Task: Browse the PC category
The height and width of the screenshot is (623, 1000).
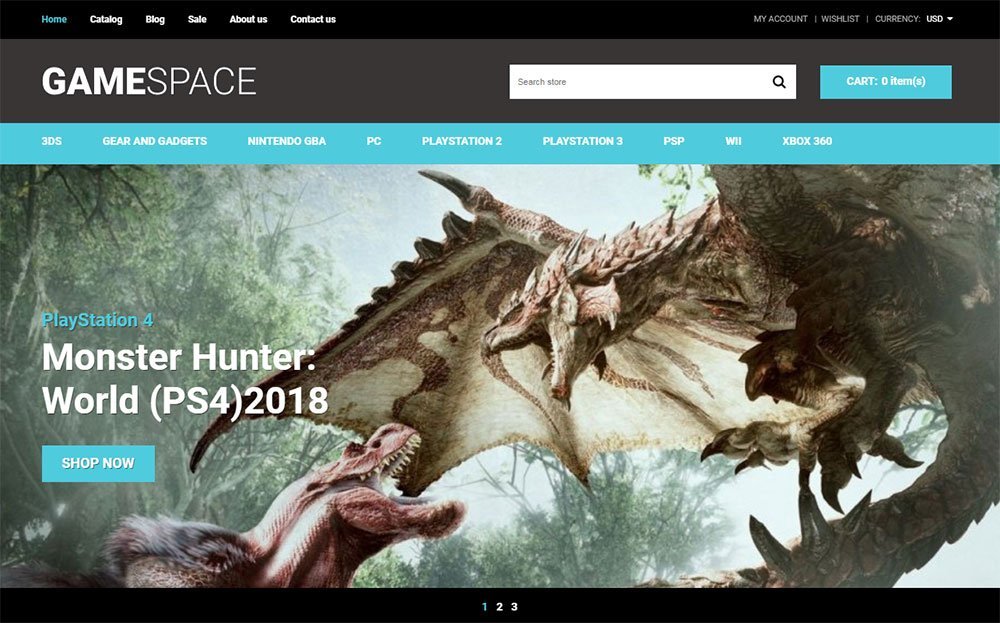Action: 374,141
